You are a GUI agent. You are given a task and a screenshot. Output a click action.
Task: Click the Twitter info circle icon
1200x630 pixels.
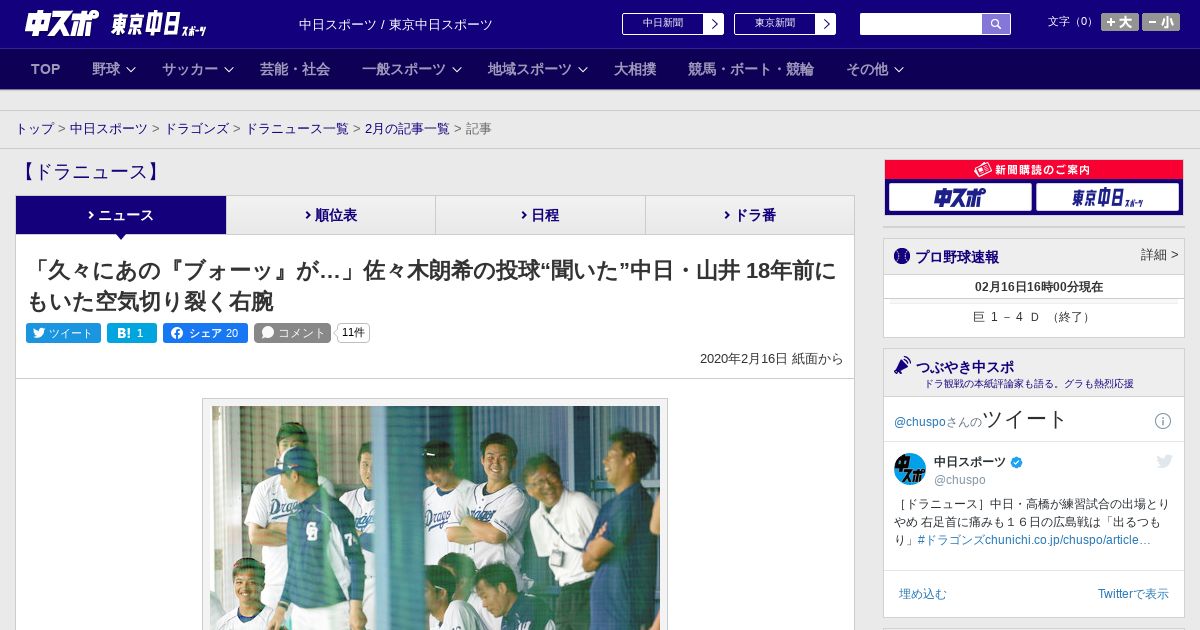coord(1163,421)
